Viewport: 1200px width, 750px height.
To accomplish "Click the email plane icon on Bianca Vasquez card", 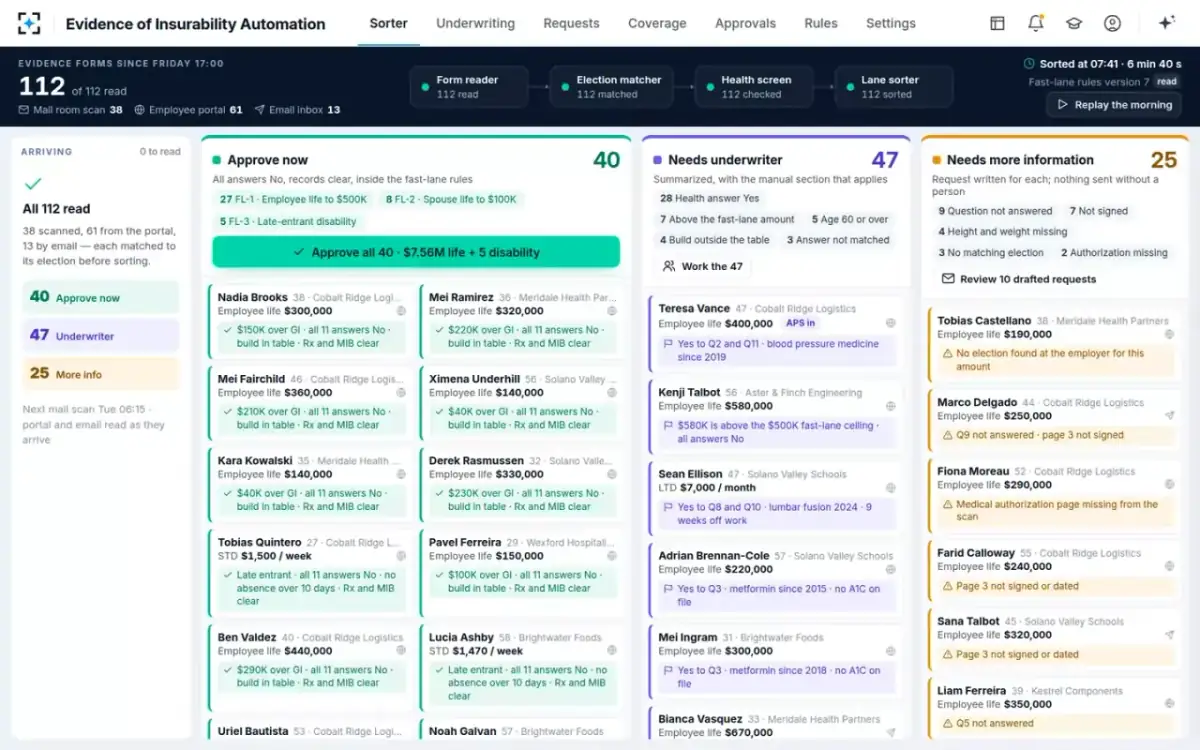I will click(x=890, y=732).
